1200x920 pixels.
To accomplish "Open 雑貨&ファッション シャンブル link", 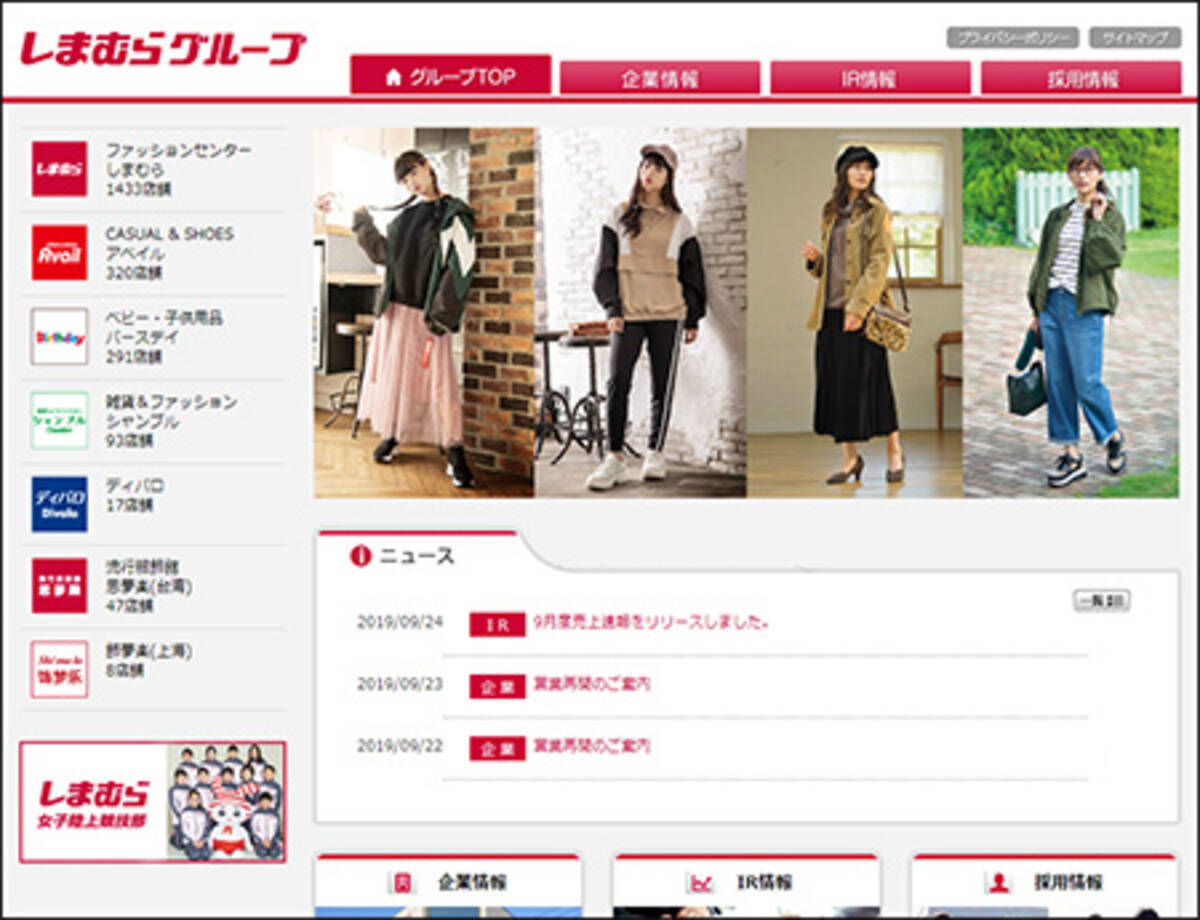I will click(x=171, y=411).
